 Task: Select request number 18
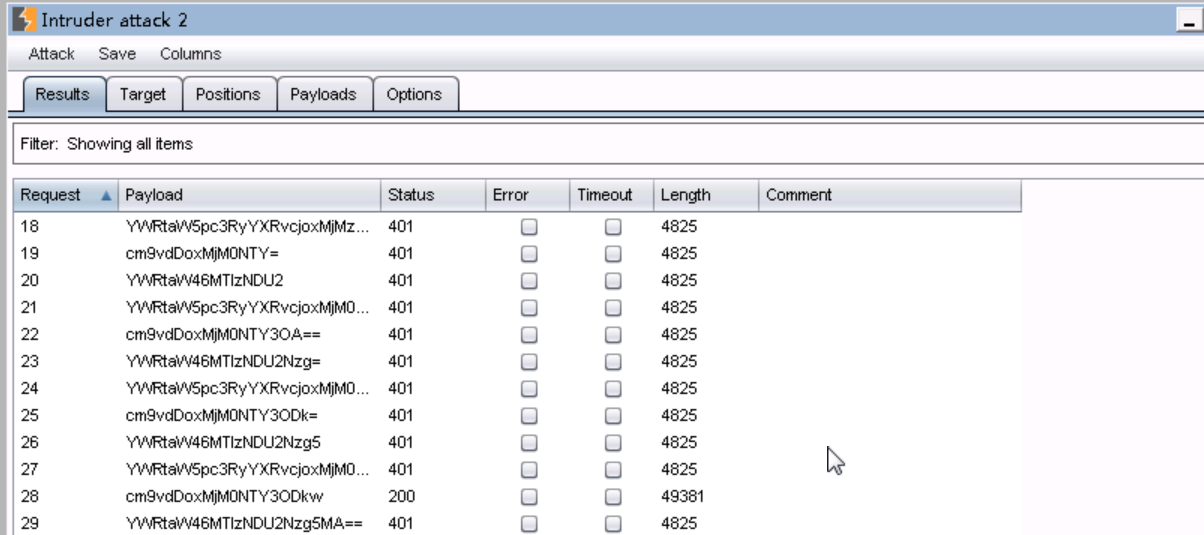tap(28, 227)
